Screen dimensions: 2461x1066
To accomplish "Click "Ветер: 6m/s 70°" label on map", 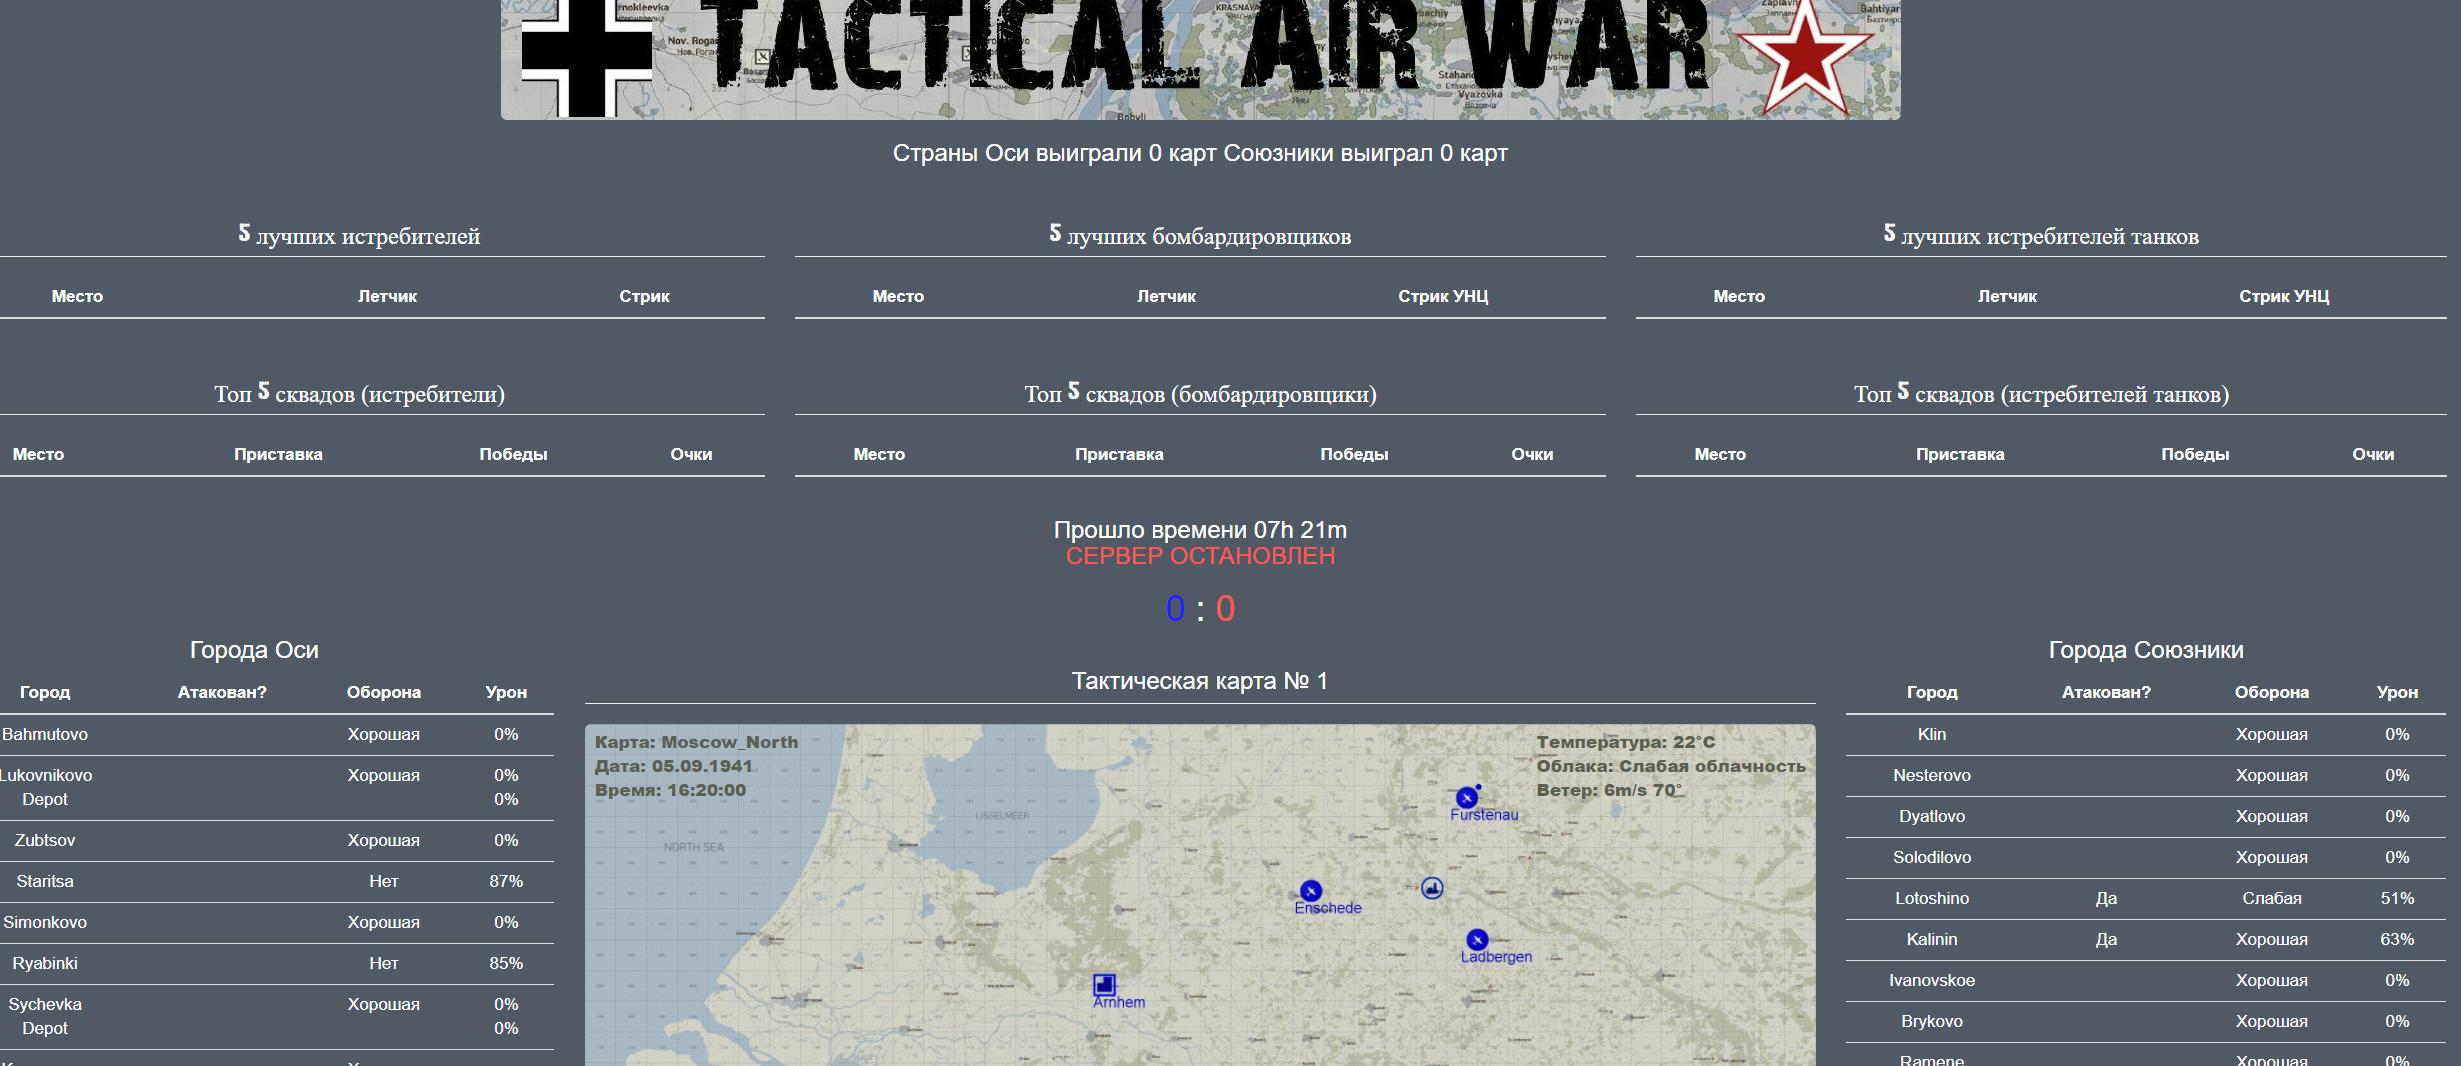I will (x=1610, y=790).
